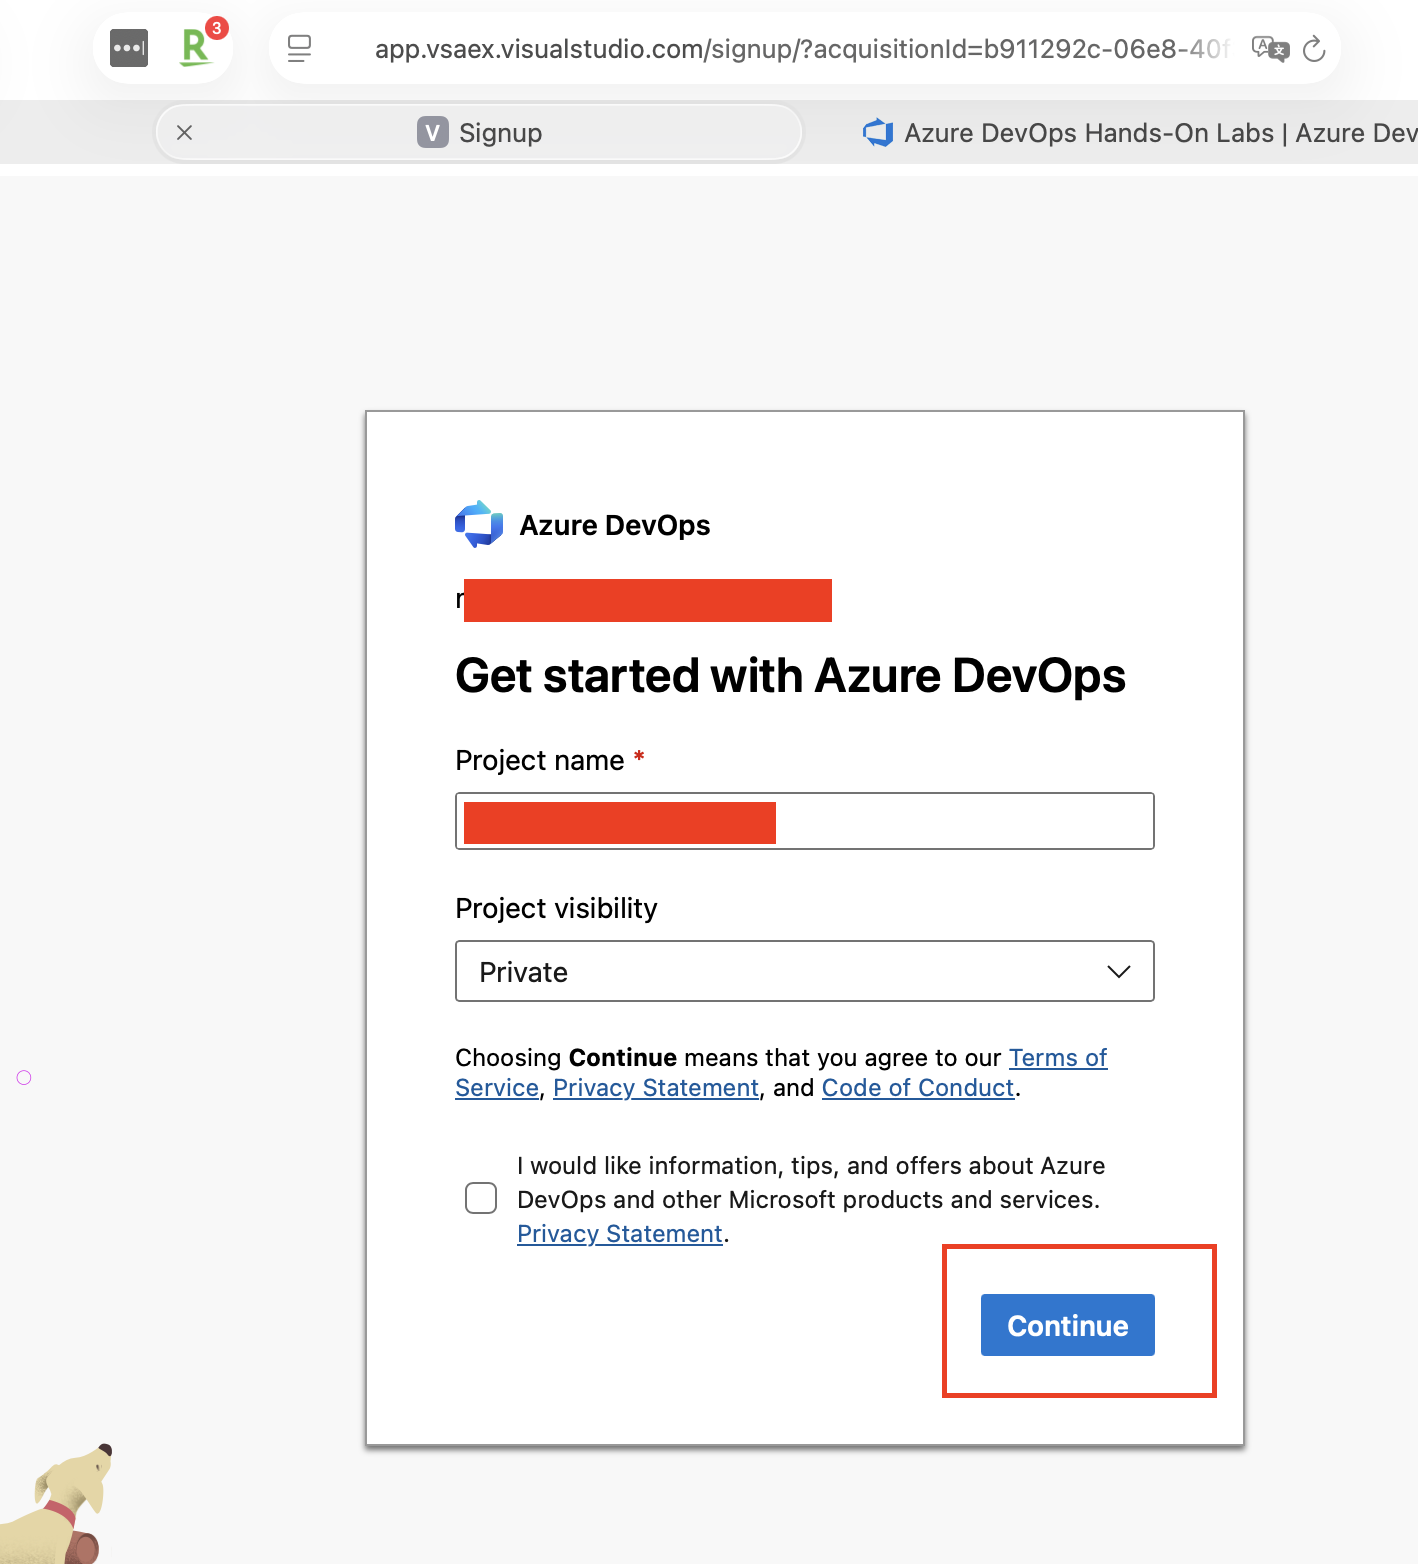The width and height of the screenshot is (1418, 1564).
Task: Click the Azure DevOps logo icon
Action: point(479,524)
